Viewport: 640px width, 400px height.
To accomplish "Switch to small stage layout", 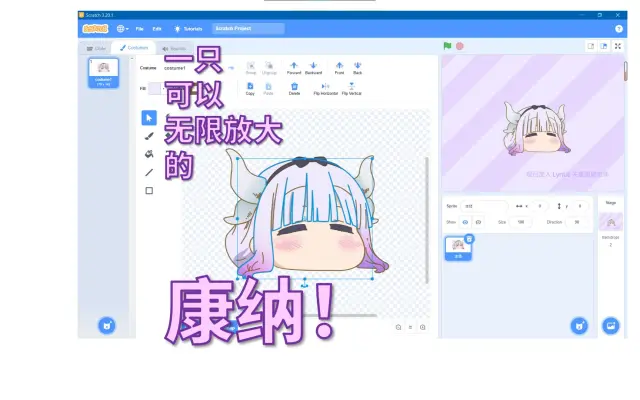I will click(x=591, y=46).
